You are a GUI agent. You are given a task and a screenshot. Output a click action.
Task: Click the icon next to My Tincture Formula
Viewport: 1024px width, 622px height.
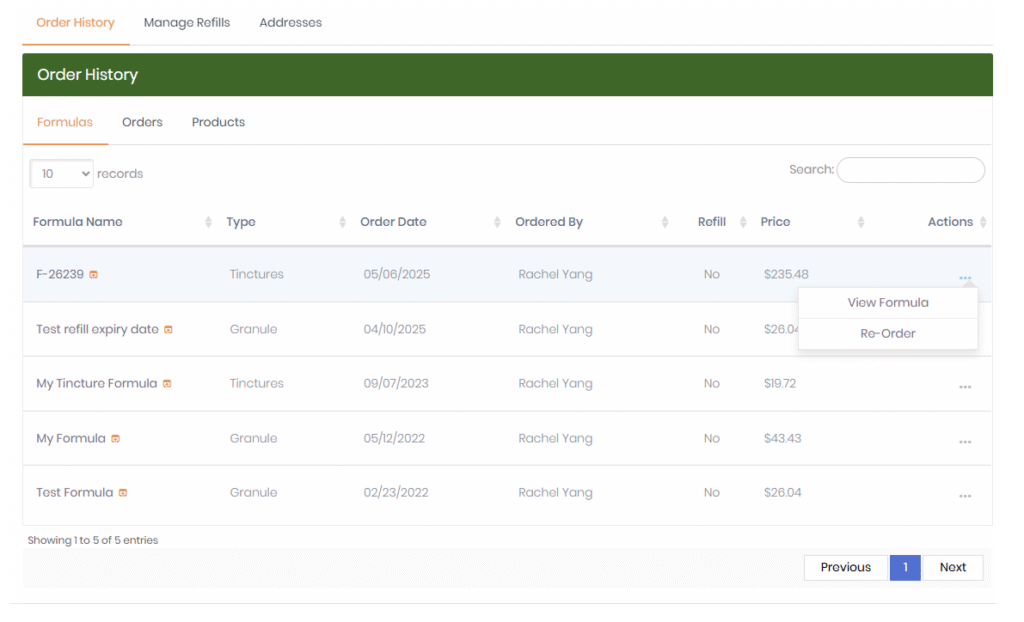(167, 384)
